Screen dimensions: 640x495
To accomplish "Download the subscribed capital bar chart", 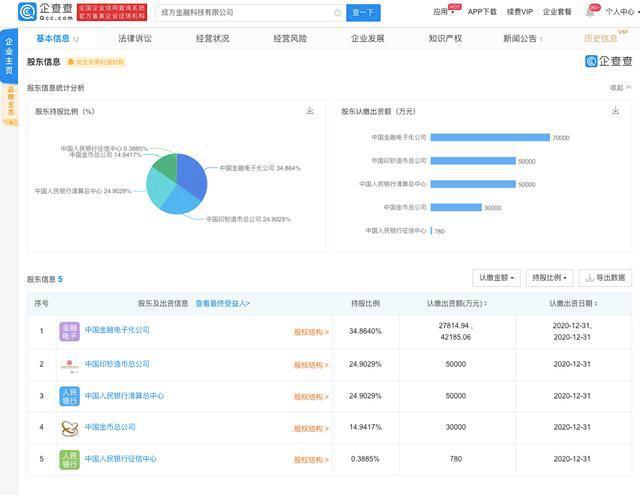I will [x=616, y=111].
